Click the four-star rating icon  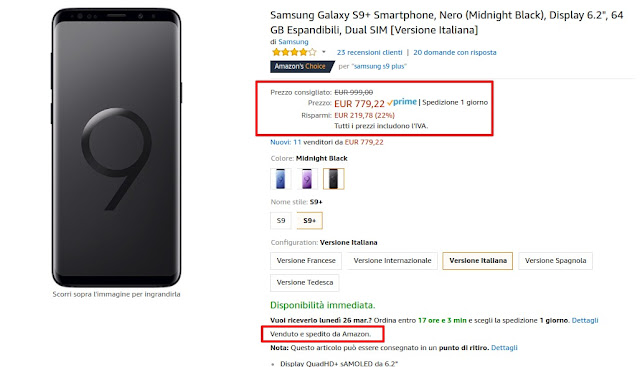[x=294, y=52]
